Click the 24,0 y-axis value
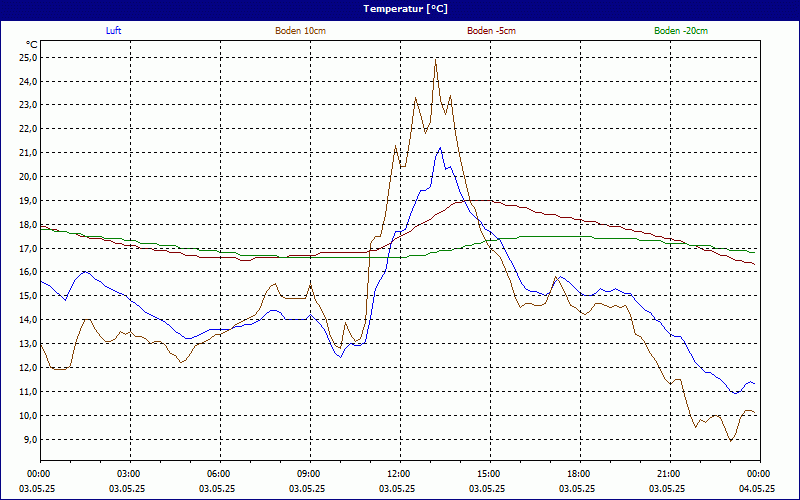 pos(29,82)
